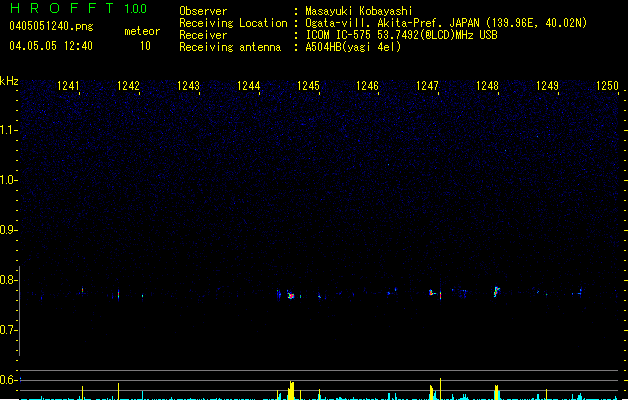Click the kHz axis unit label

[9, 81]
